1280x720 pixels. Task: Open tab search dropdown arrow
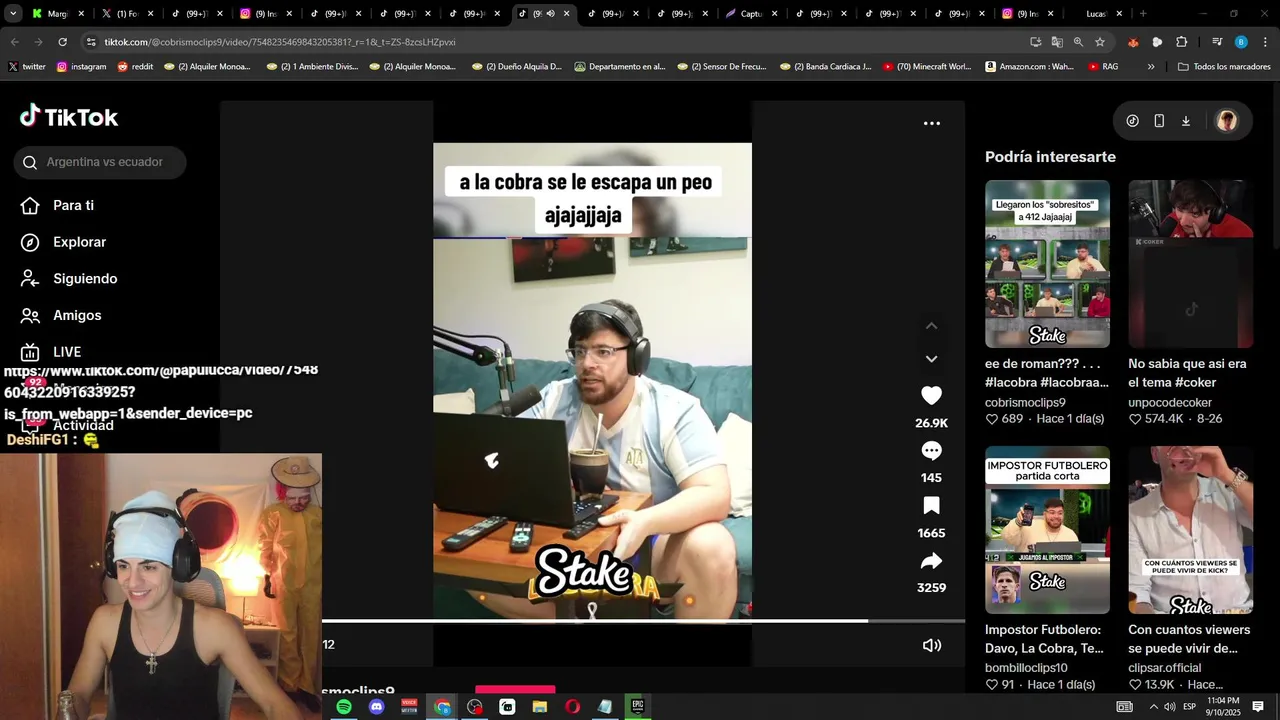[12, 14]
